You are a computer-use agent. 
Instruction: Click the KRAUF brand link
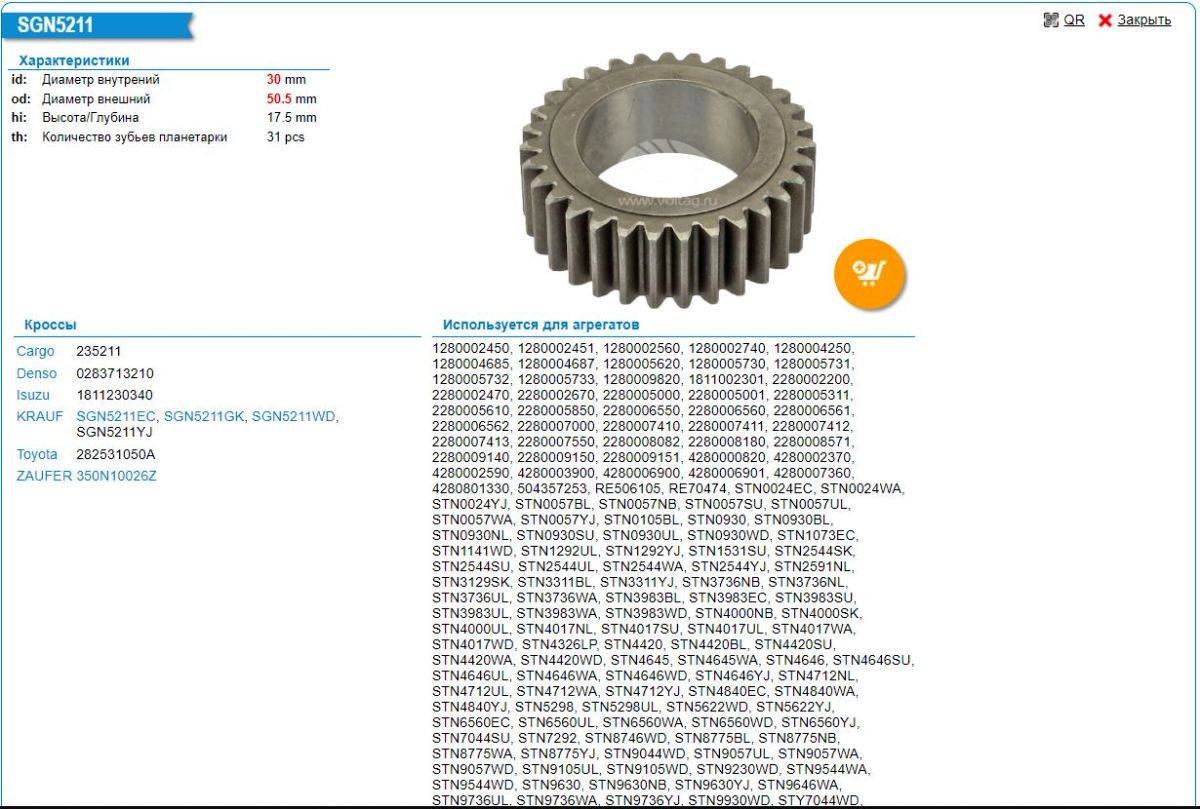40,416
